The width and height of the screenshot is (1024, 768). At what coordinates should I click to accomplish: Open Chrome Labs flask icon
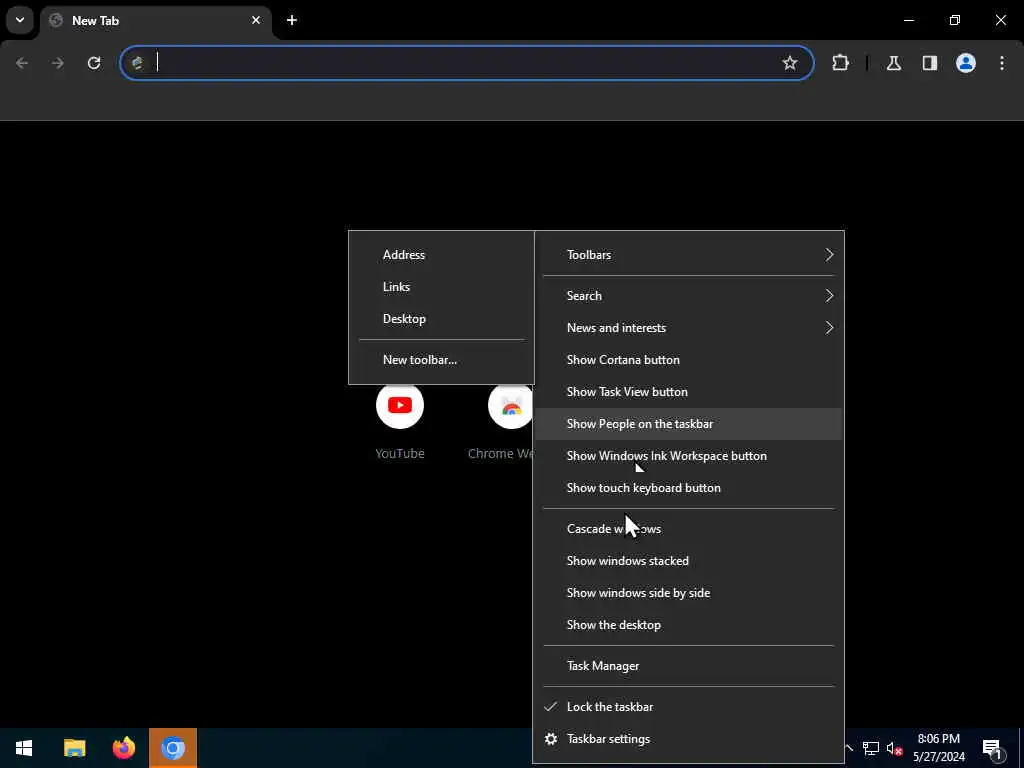[x=893, y=63]
